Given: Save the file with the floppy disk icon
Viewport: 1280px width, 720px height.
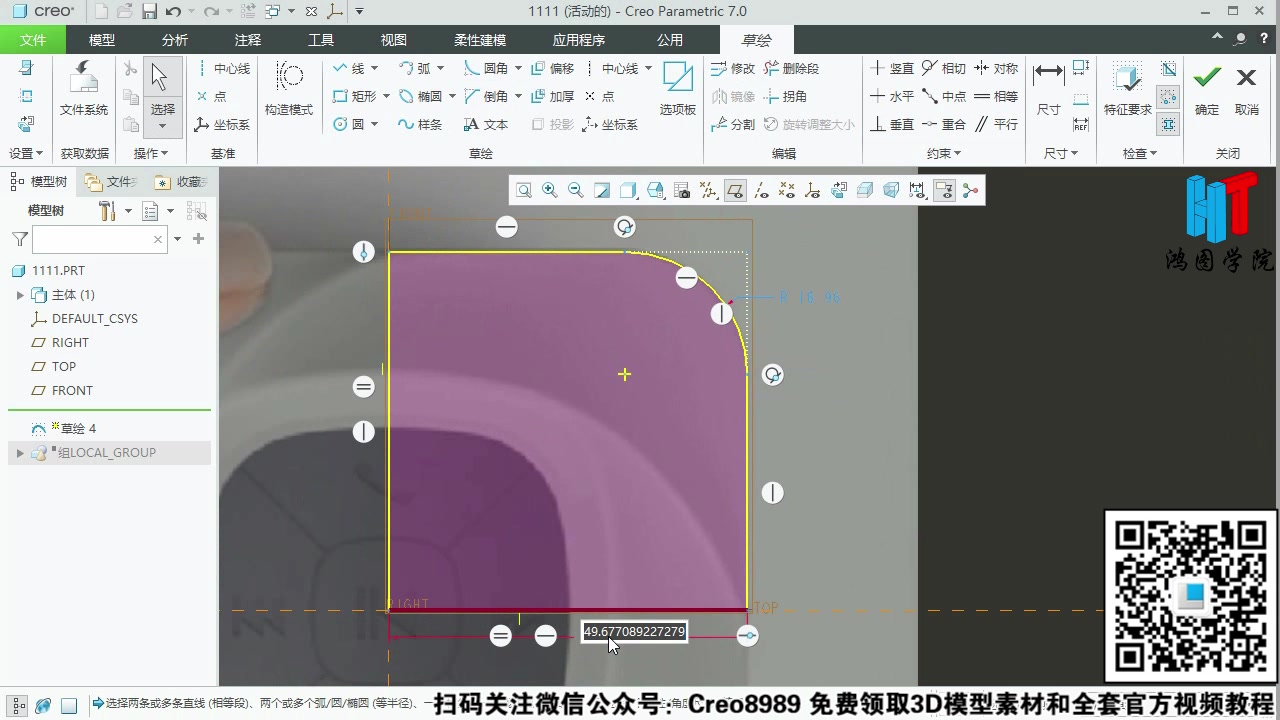Looking at the screenshot, I should click(149, 11).
